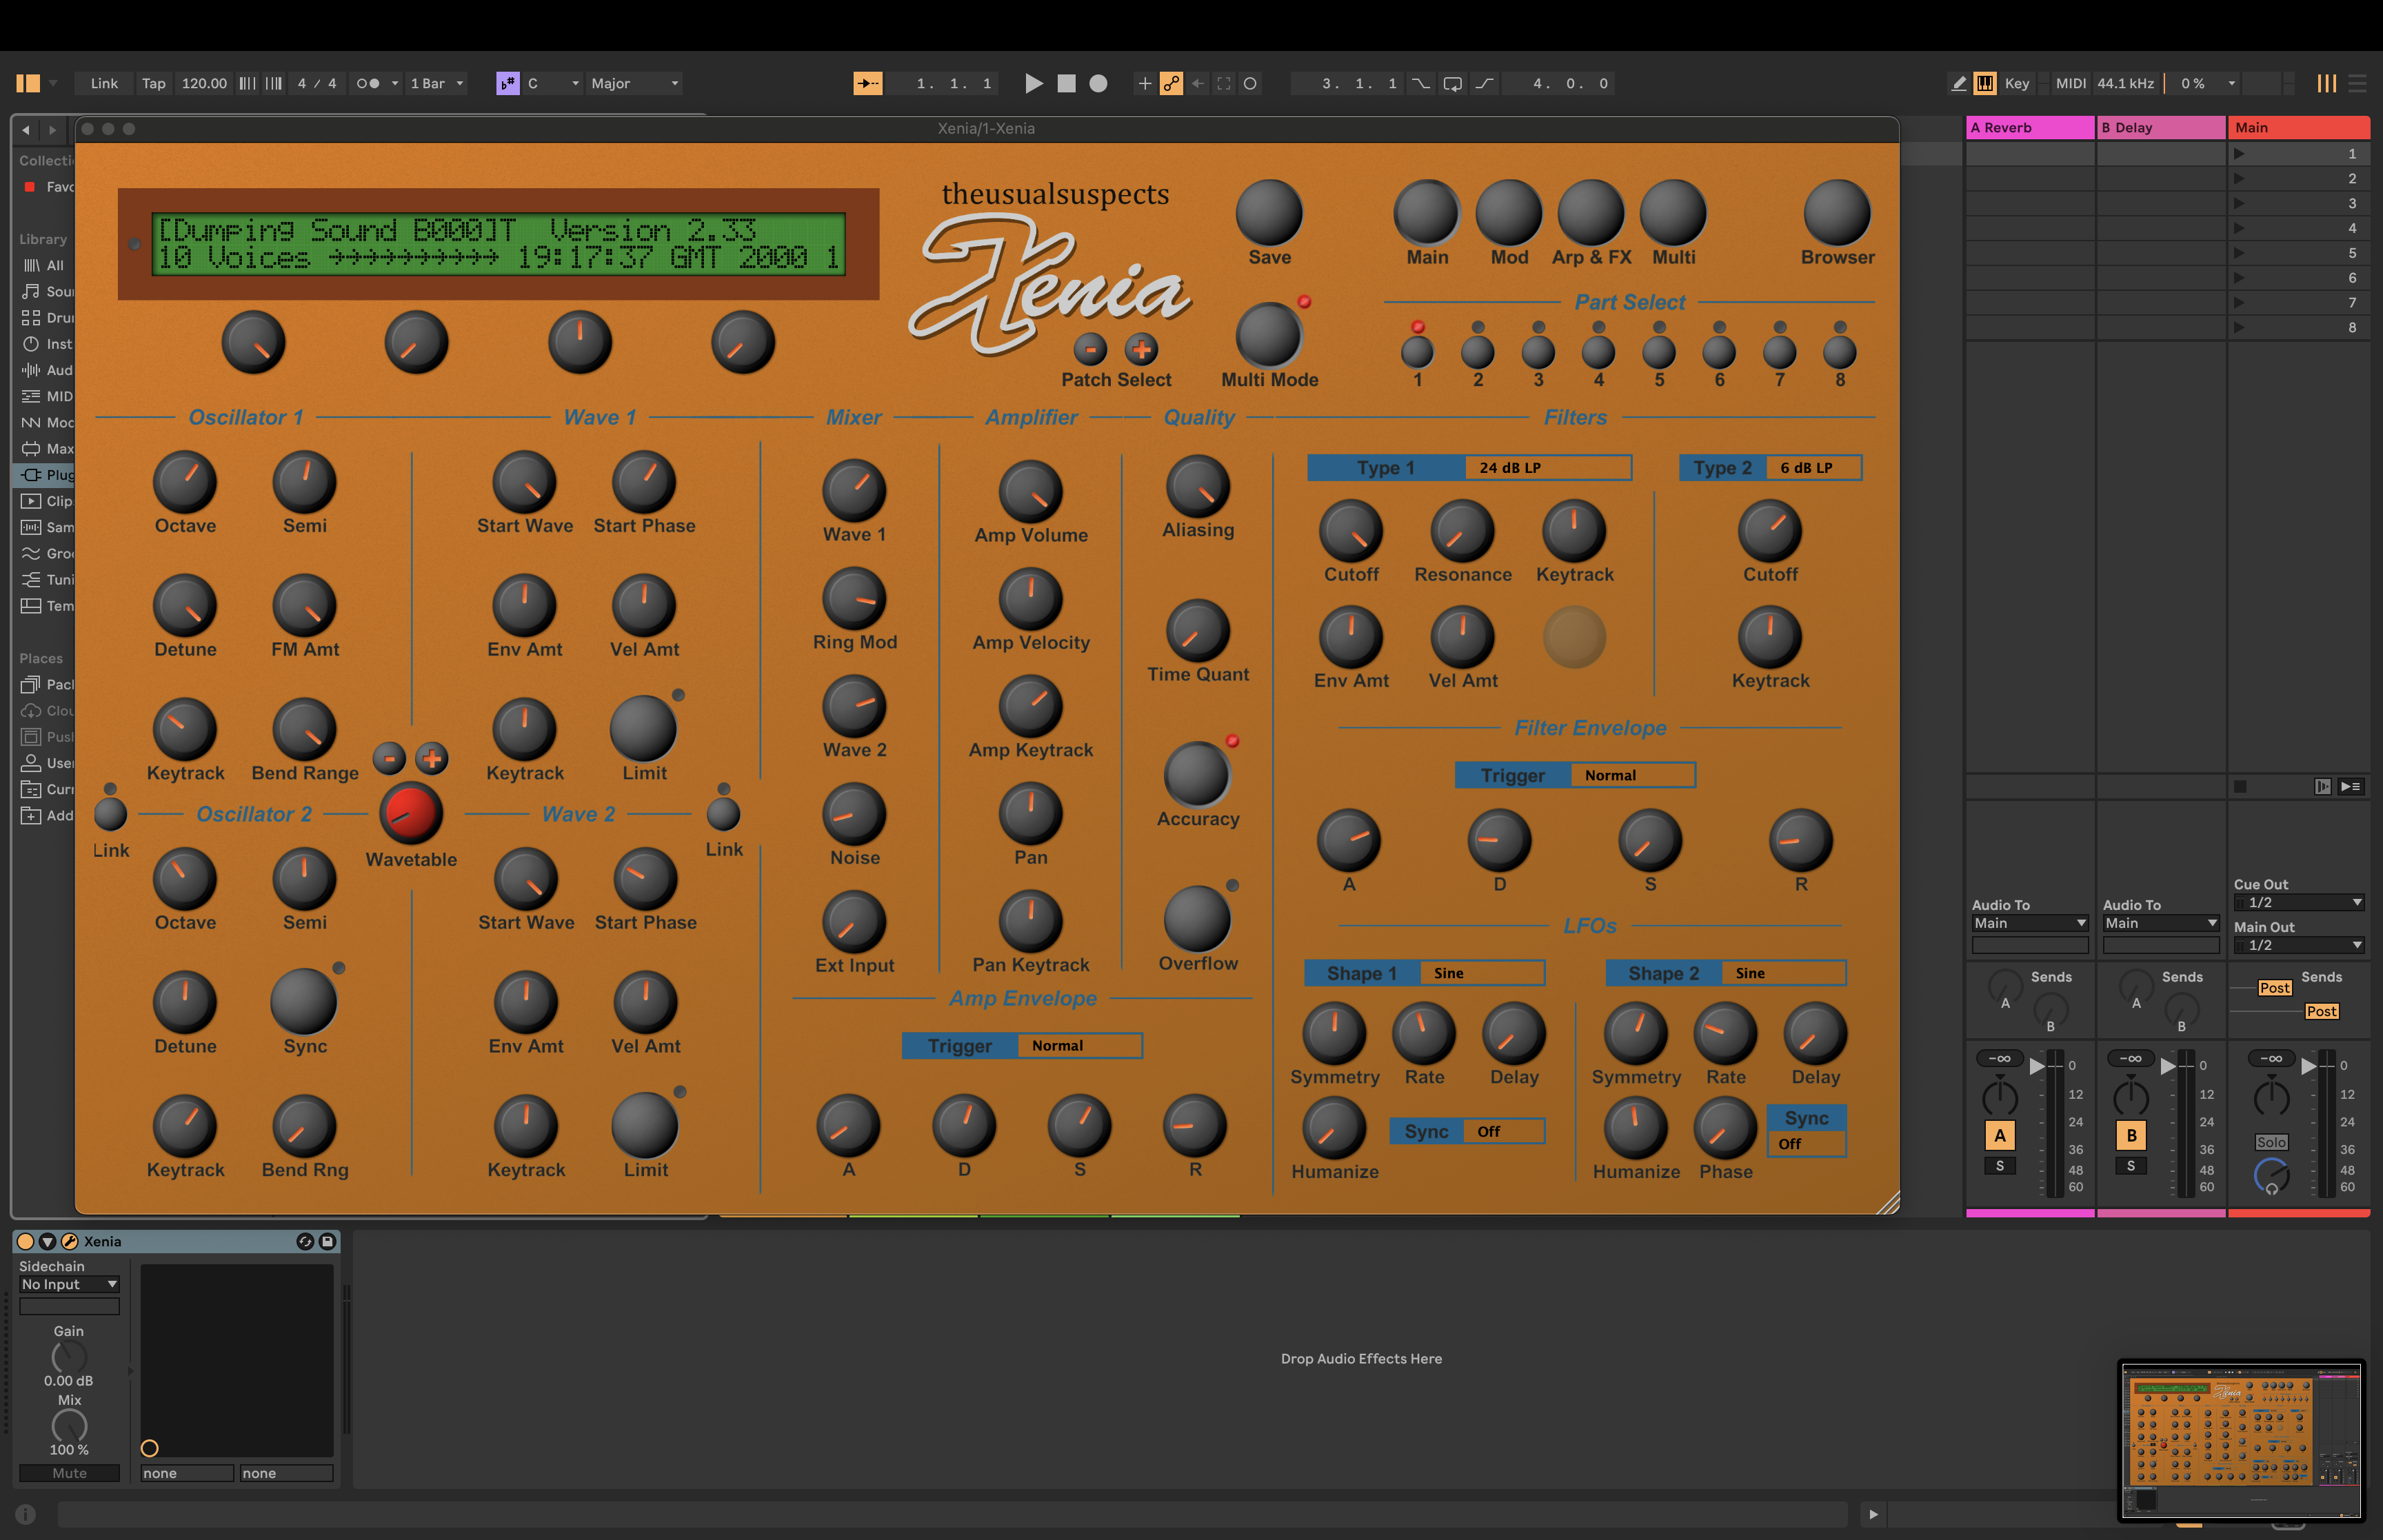Click the Patch Select plus button
The height and width of the screenshot is (1540, 2383).
tap(1141, 349)
